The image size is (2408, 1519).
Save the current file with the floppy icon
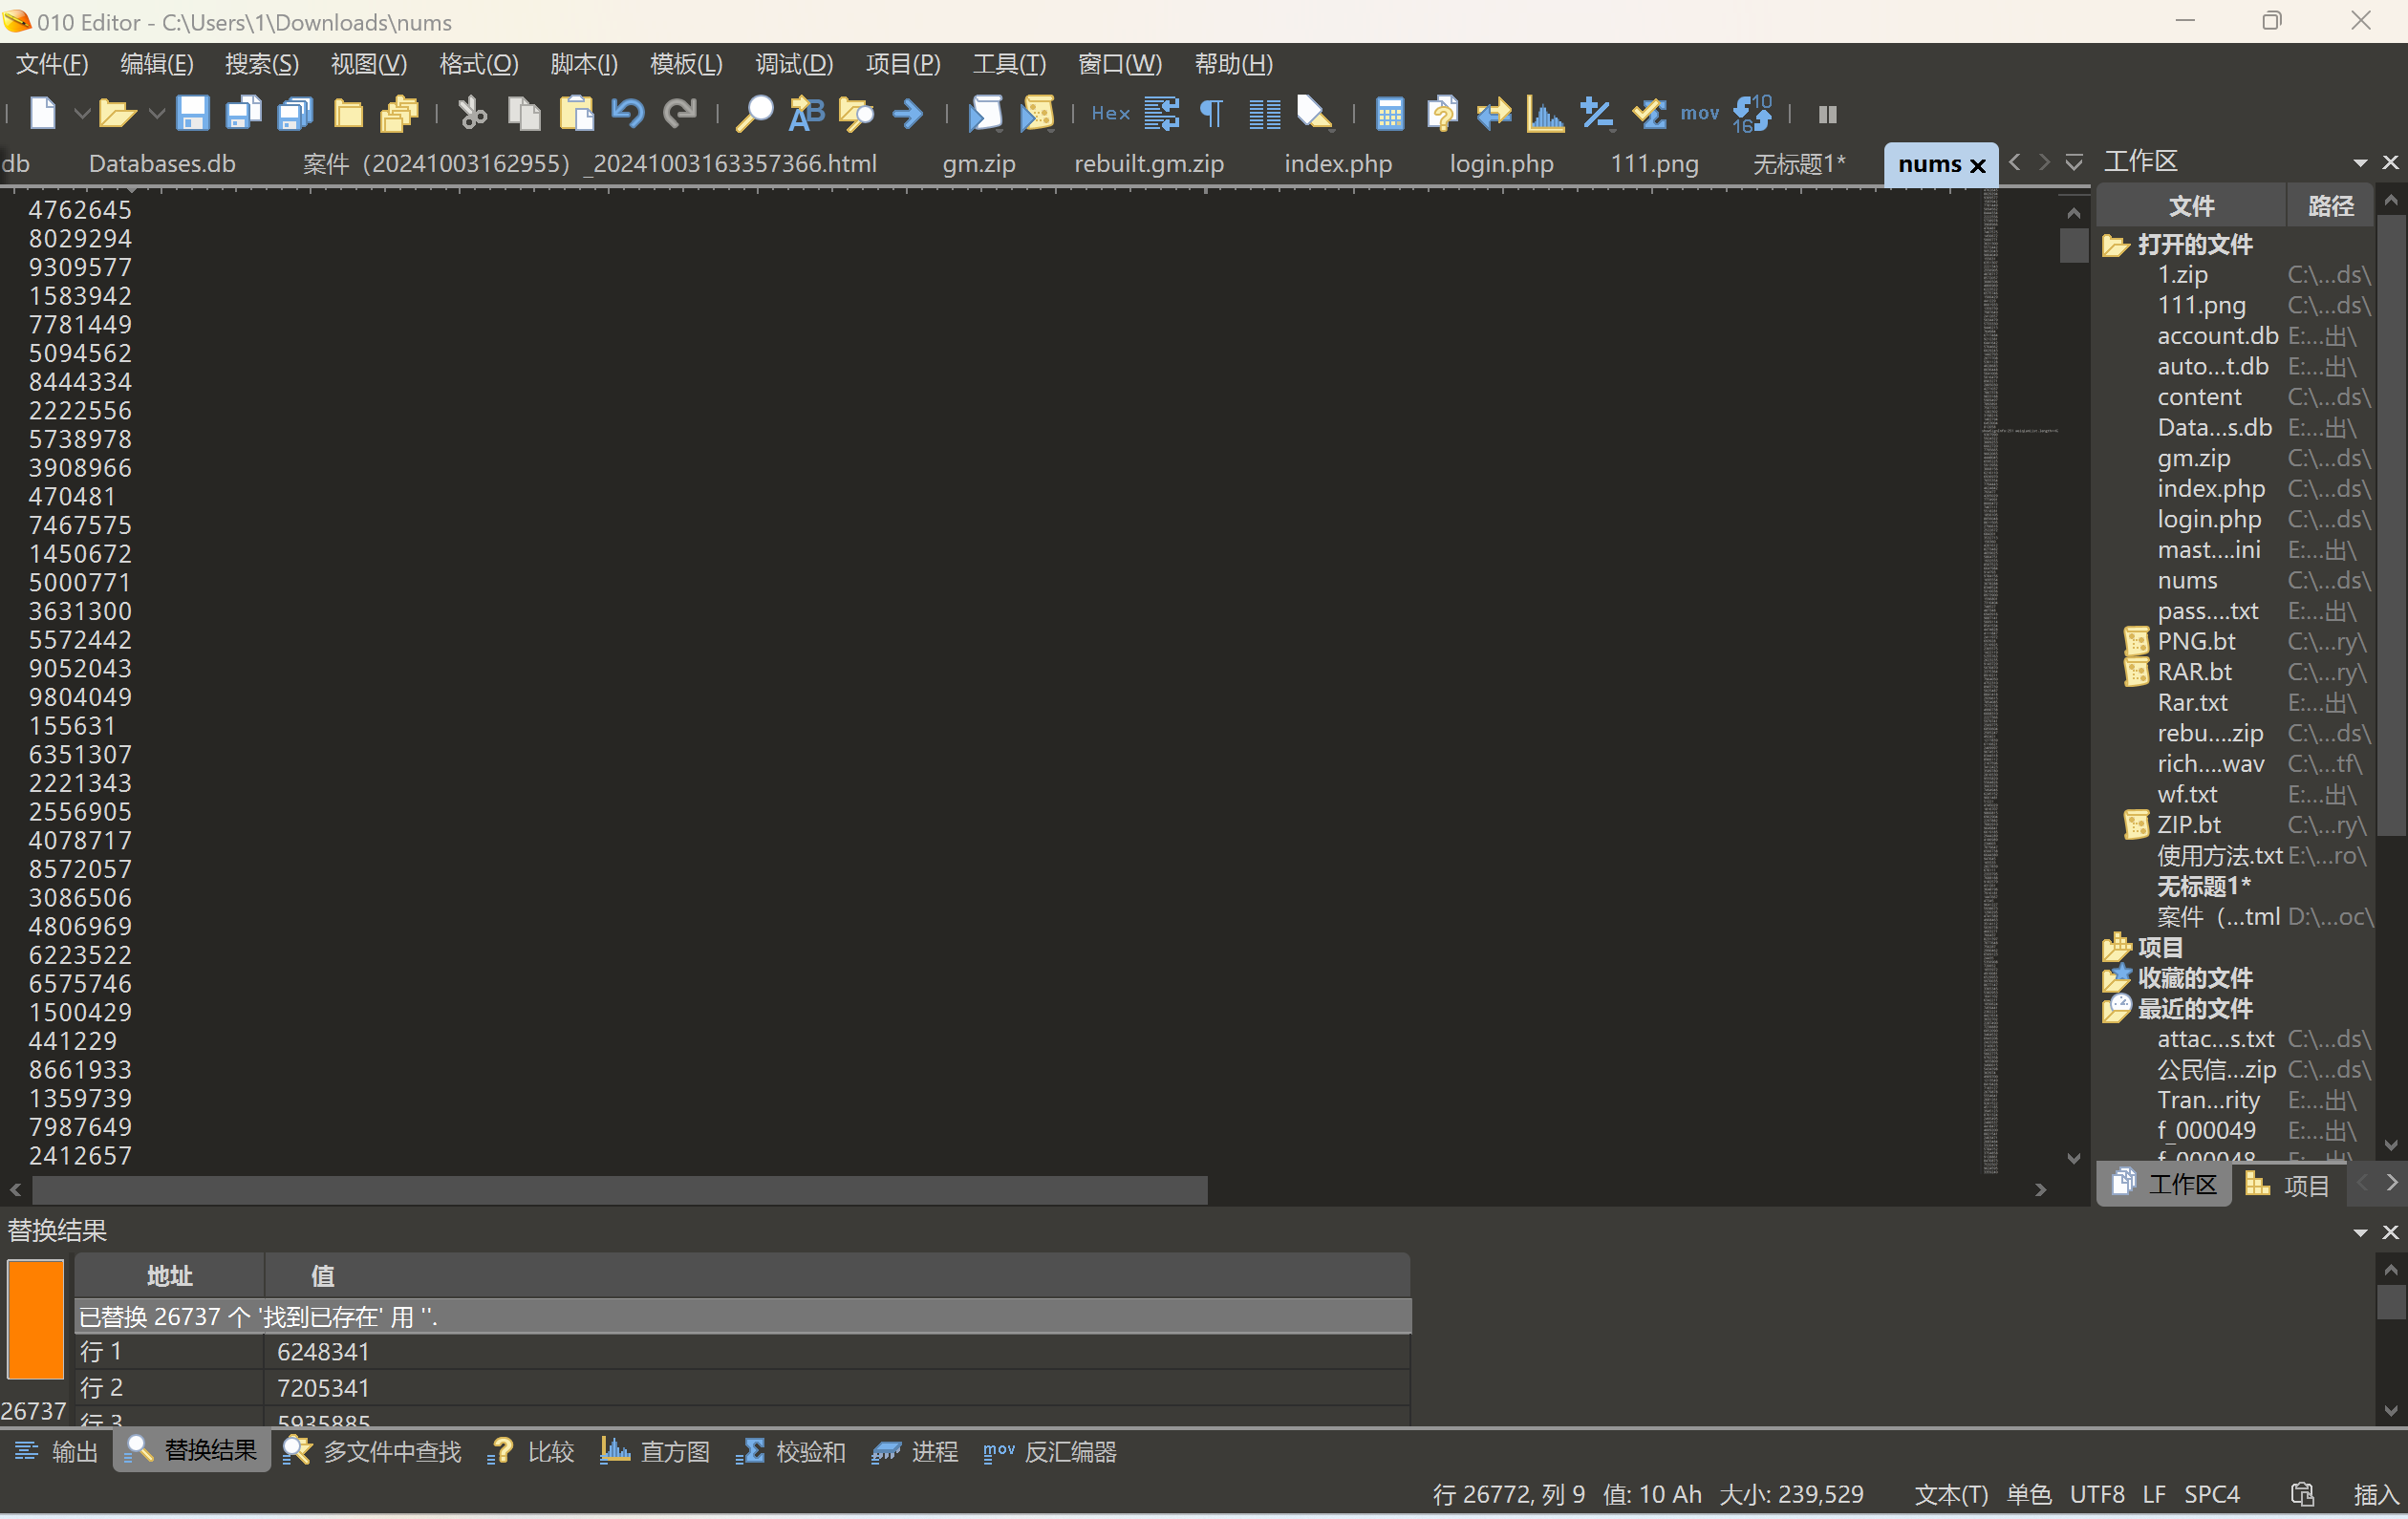point(192,114)
